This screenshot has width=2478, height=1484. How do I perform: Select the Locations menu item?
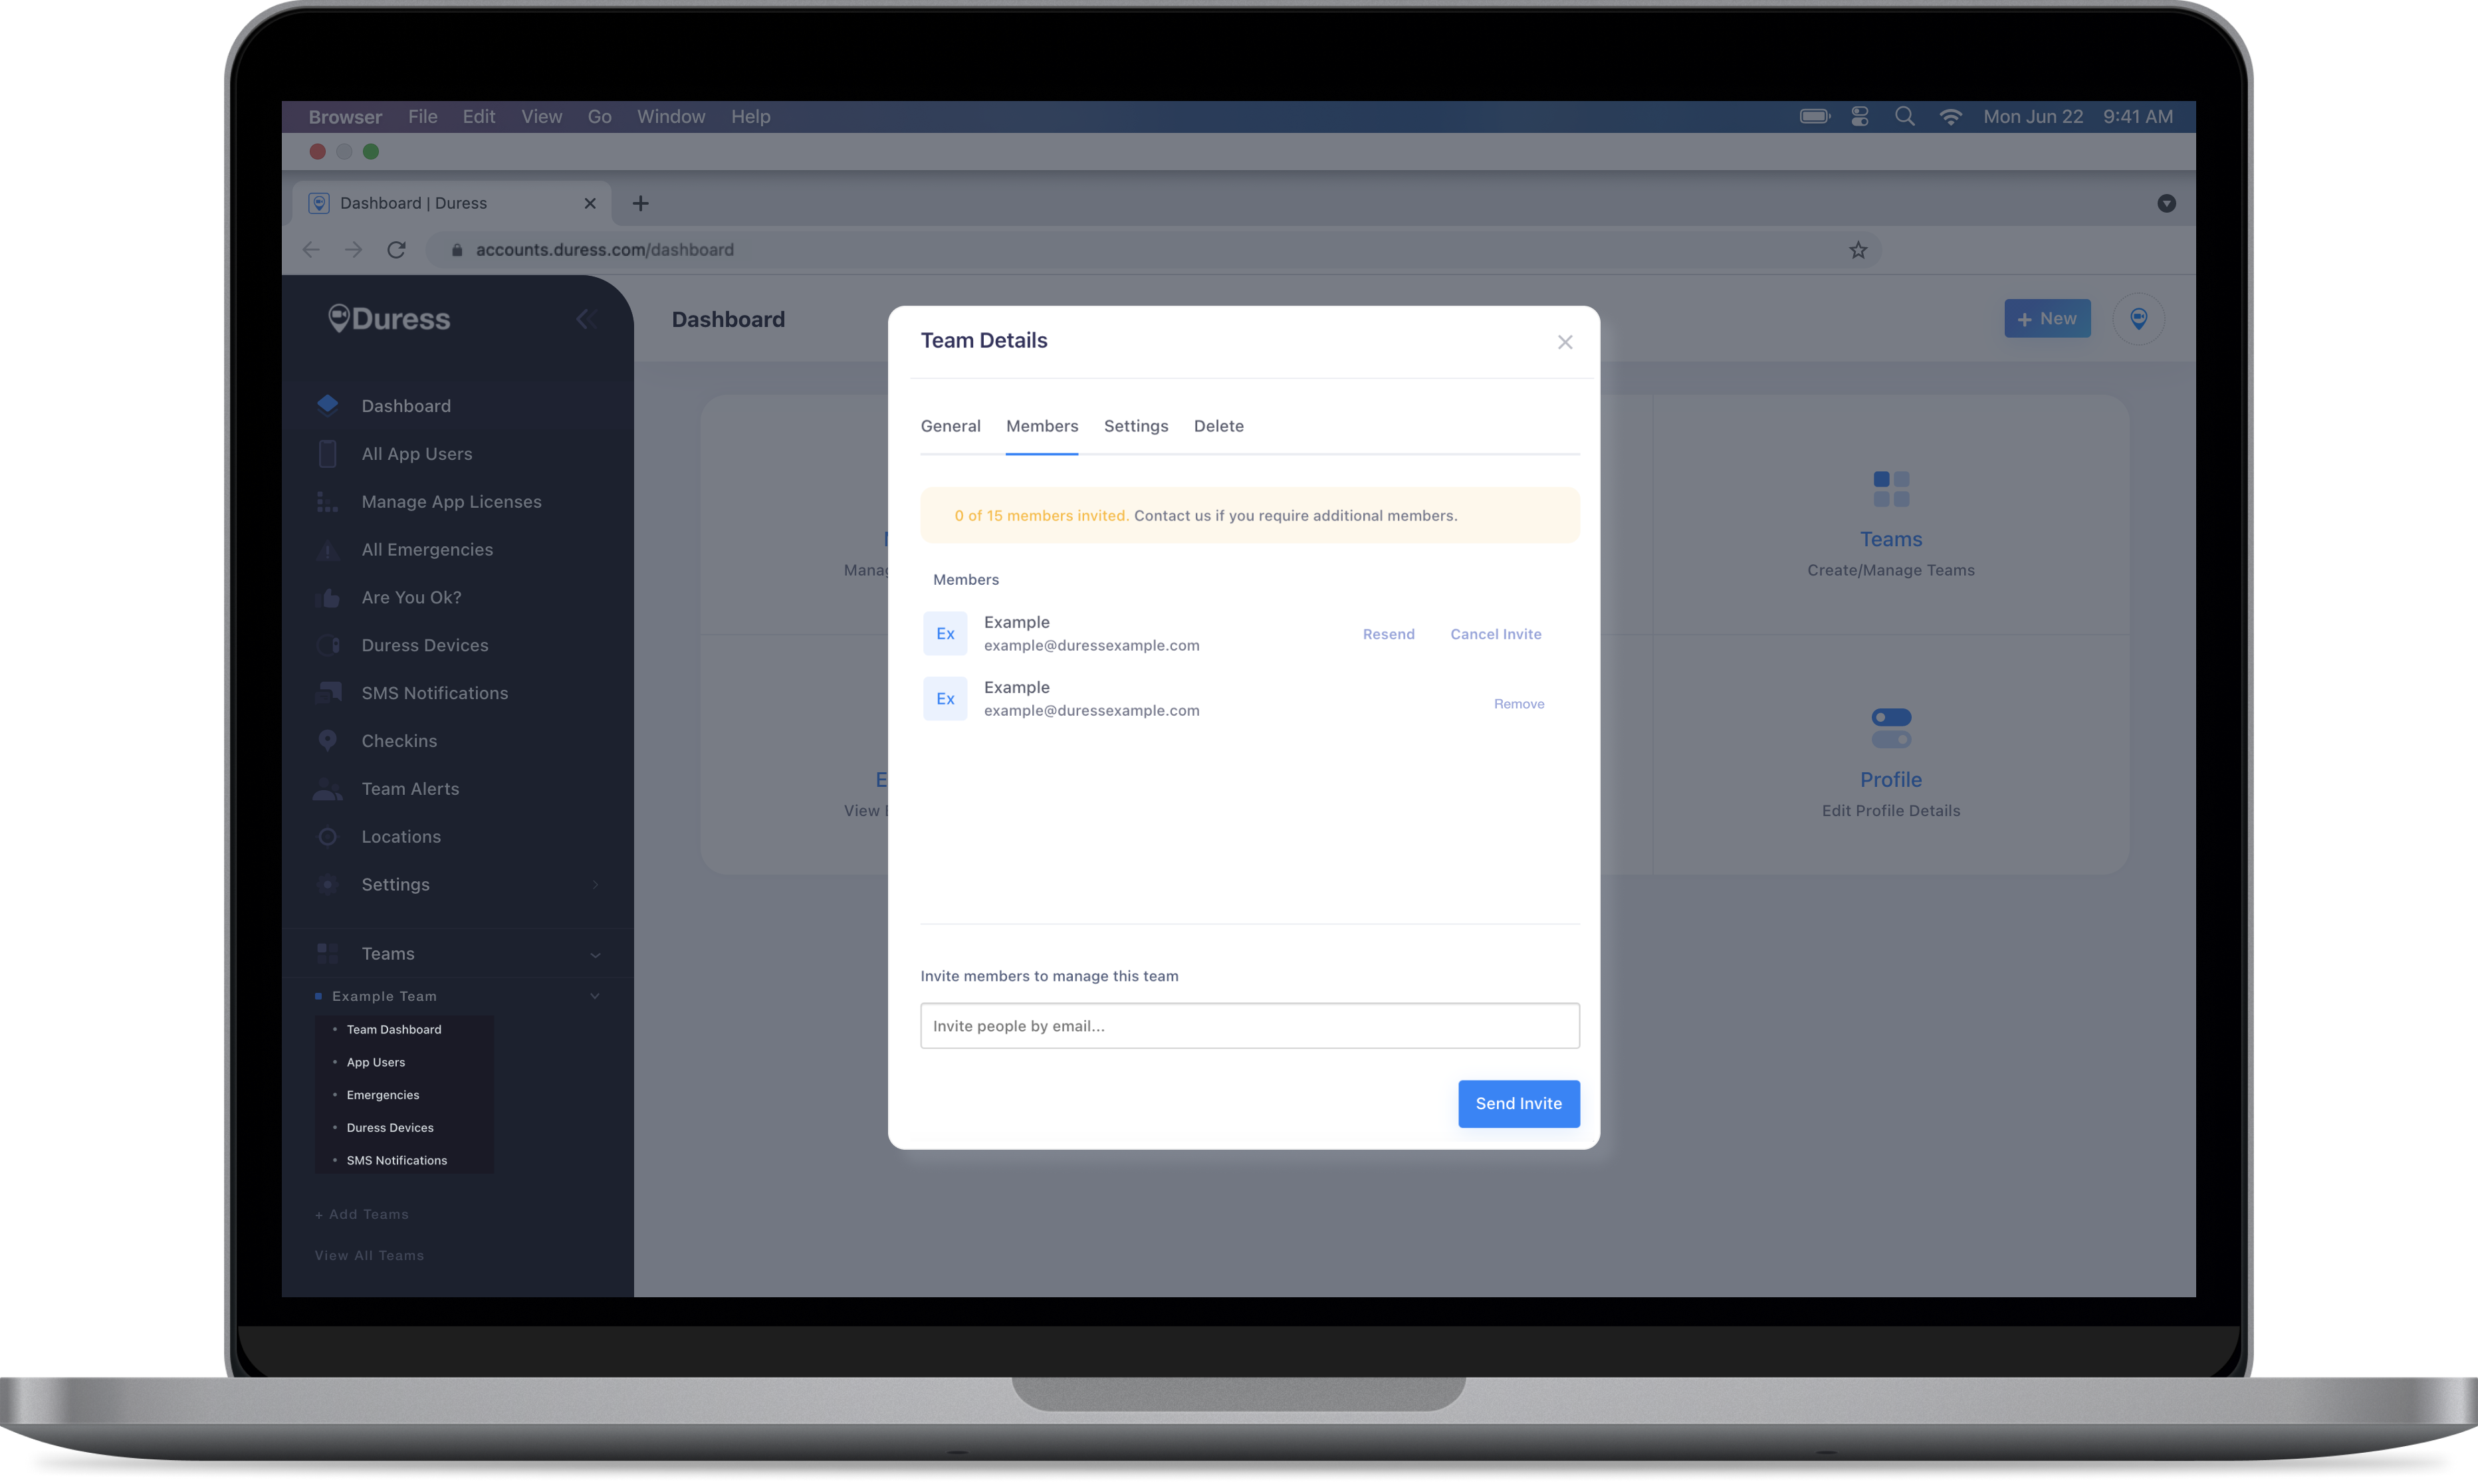click(401, 835)
